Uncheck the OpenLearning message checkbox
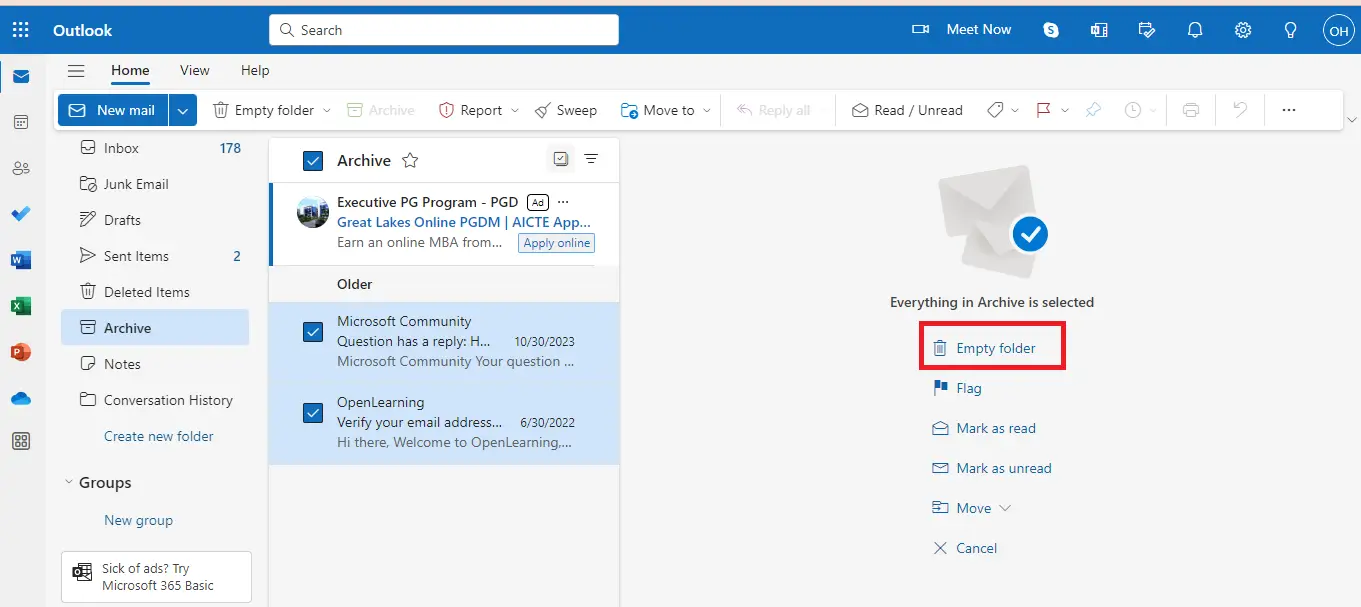This screenshot has height=607, width=1361. pyautogui.click(x=313, y=413)
